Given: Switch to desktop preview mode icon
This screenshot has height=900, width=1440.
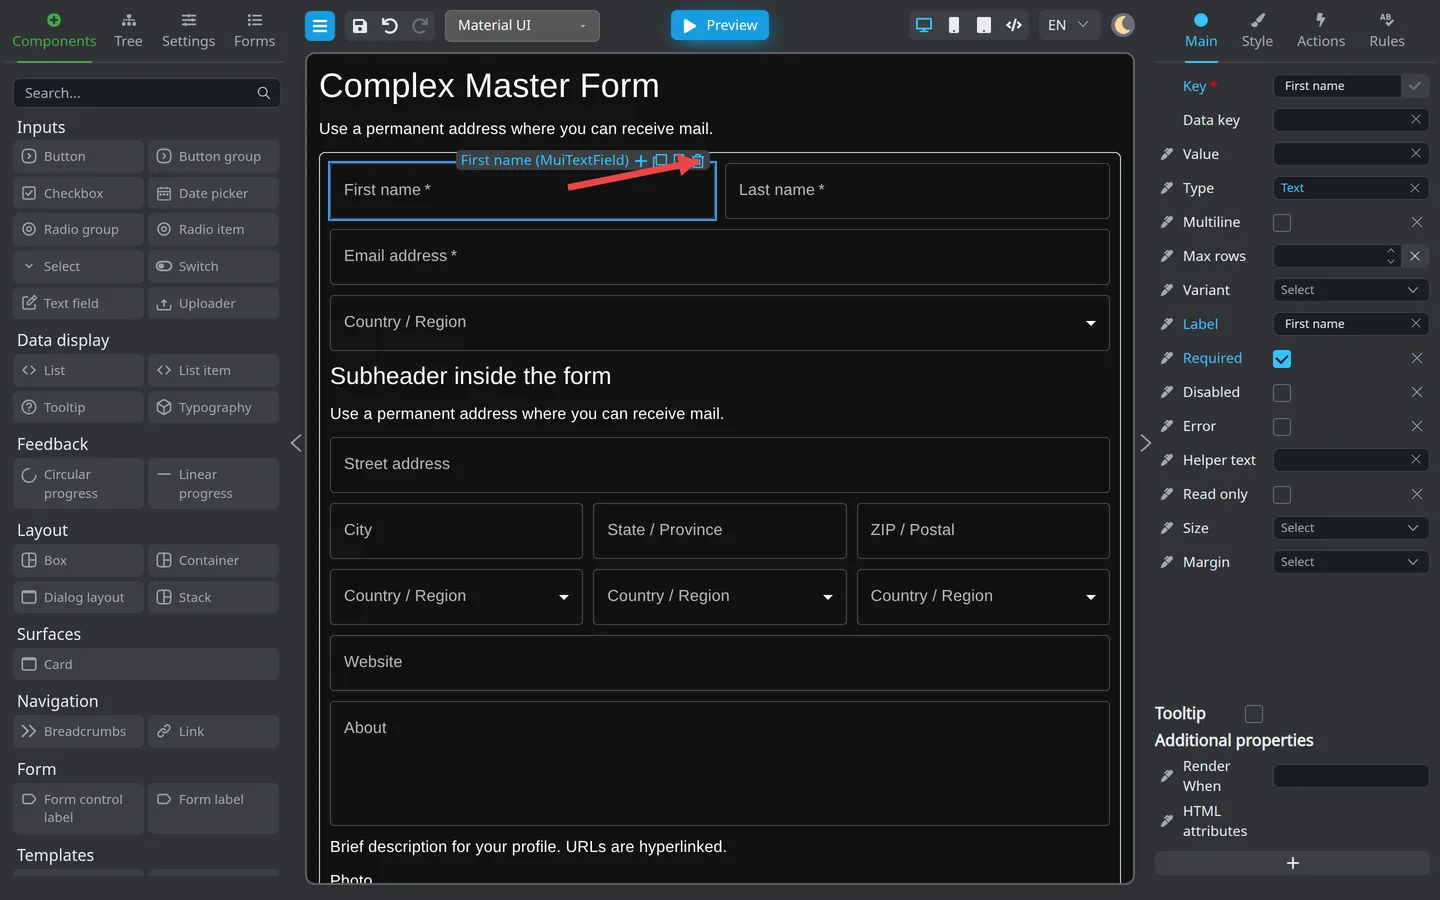Looking at the screenshot, I should pos(924,25).
